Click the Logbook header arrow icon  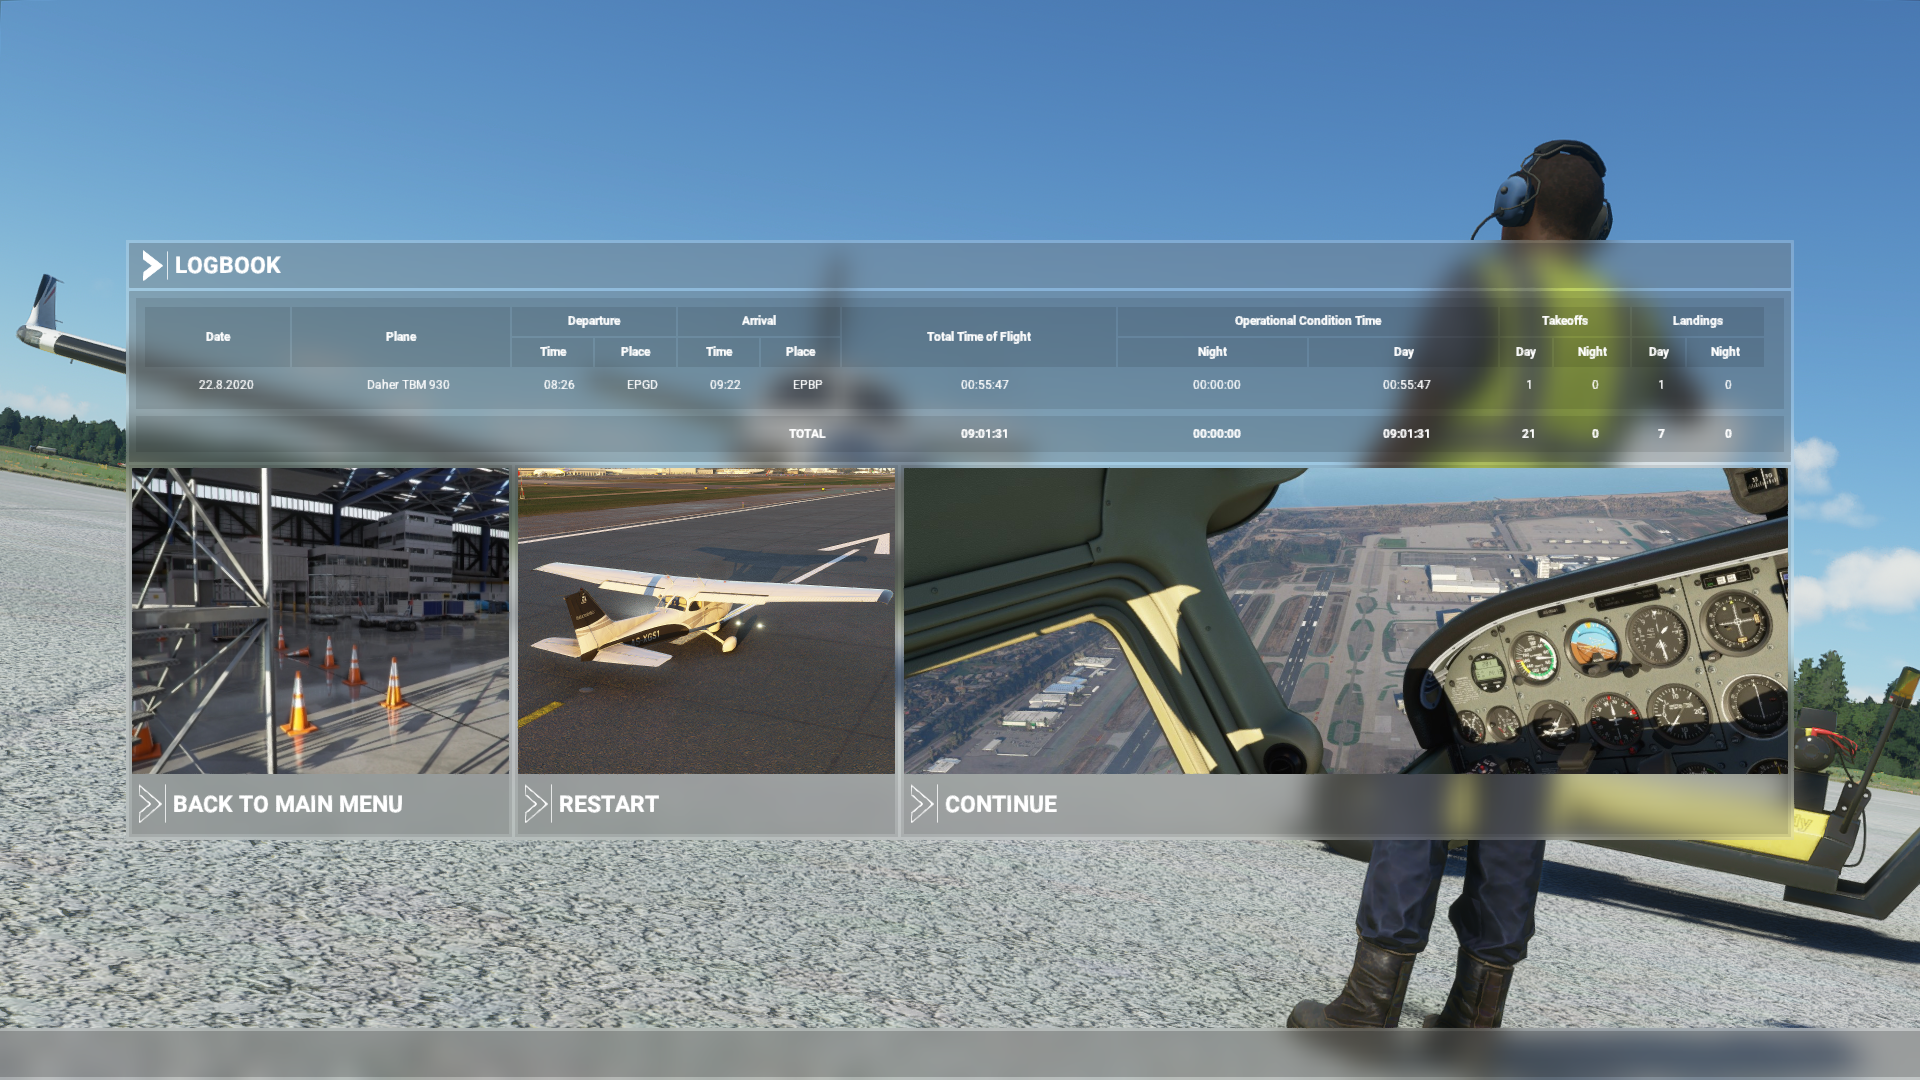[x=151, y=265]
